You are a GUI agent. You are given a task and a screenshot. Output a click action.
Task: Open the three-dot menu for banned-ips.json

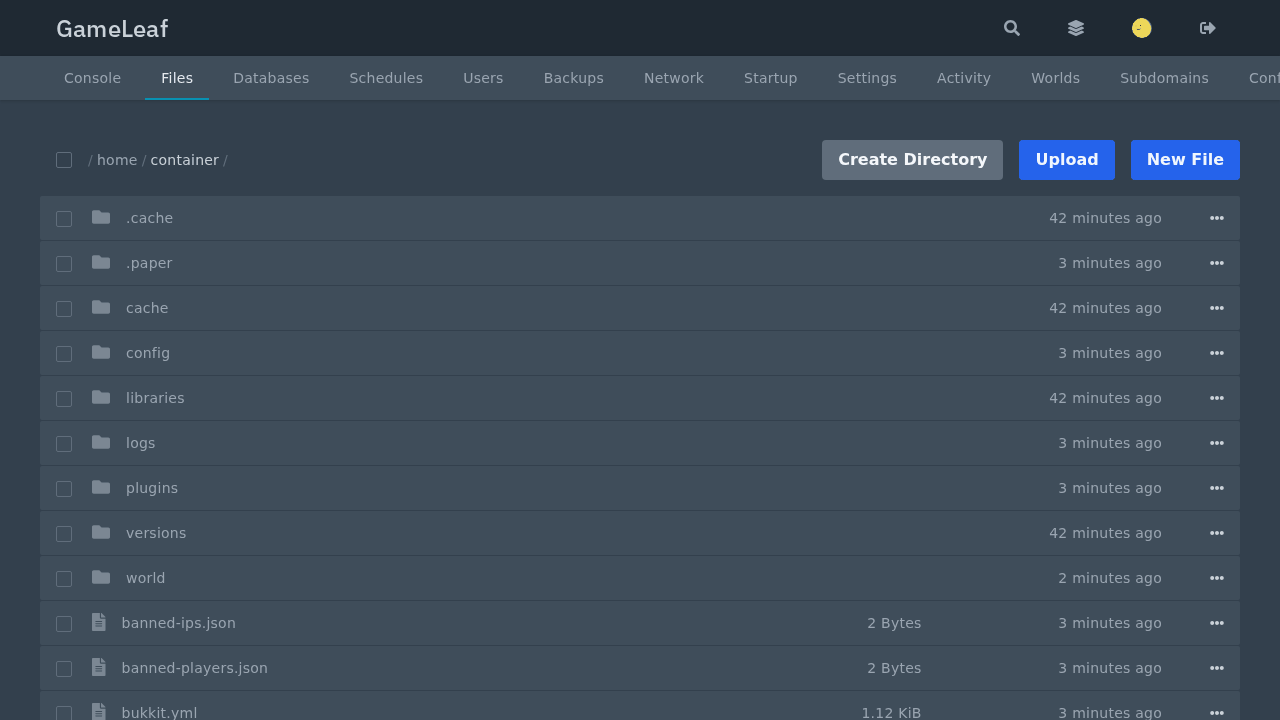(1217, 623)
